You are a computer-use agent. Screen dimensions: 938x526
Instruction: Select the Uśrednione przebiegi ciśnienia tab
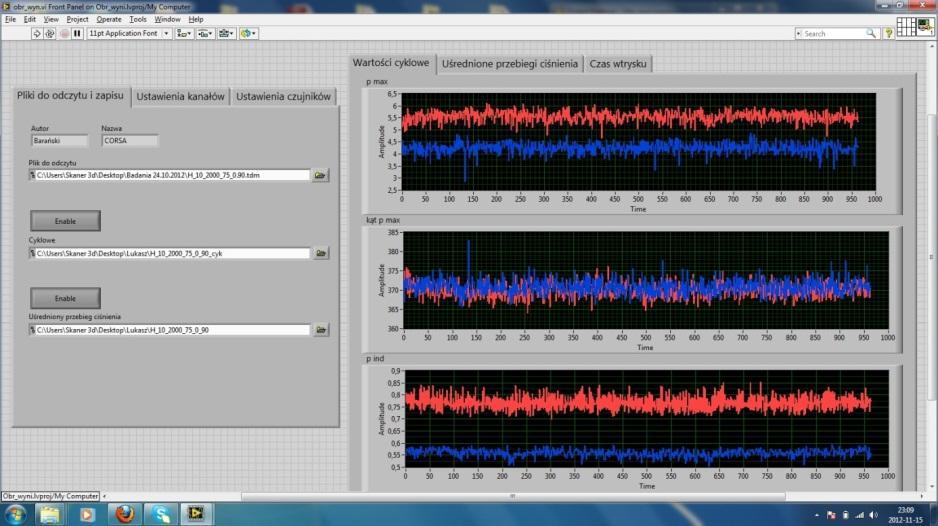pos(510,63)
